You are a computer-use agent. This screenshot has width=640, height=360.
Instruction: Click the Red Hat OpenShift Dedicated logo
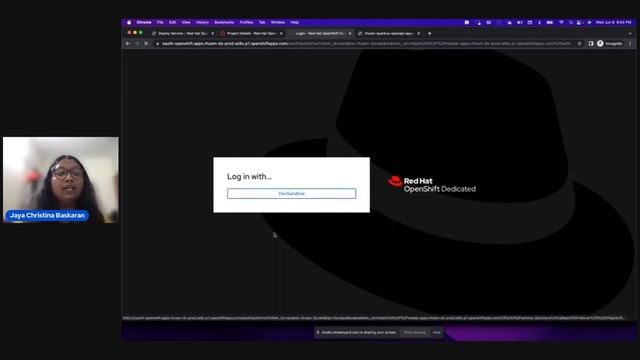tap(432, 184)
